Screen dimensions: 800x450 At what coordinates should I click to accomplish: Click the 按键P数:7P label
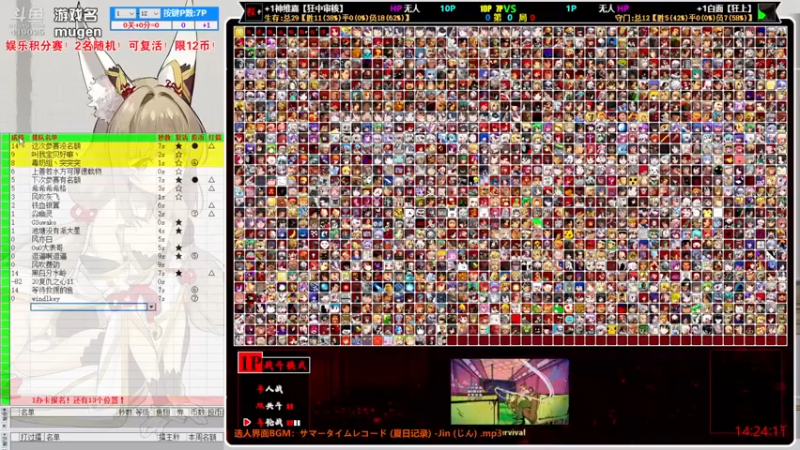[185, 13]
